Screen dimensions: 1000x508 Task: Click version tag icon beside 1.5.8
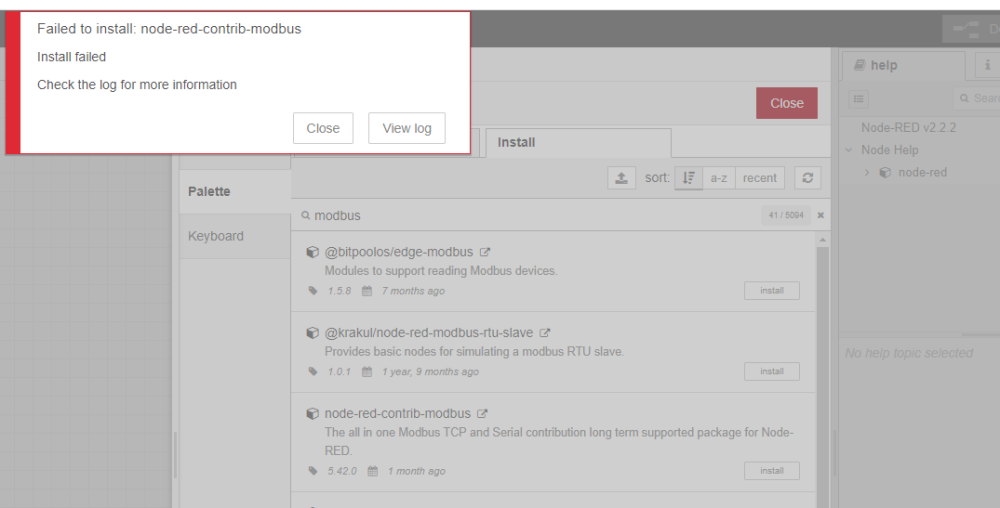[313, 291]
